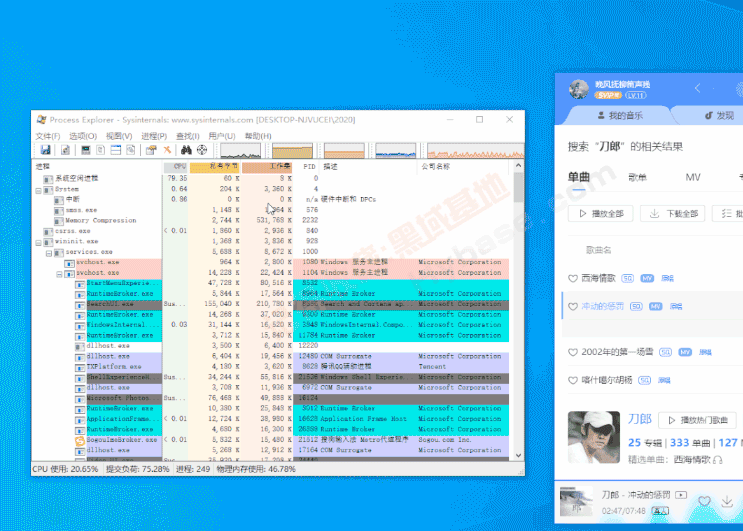
Task: Collapse the wininit.exe tree node
Action: [x=38, y=243]
